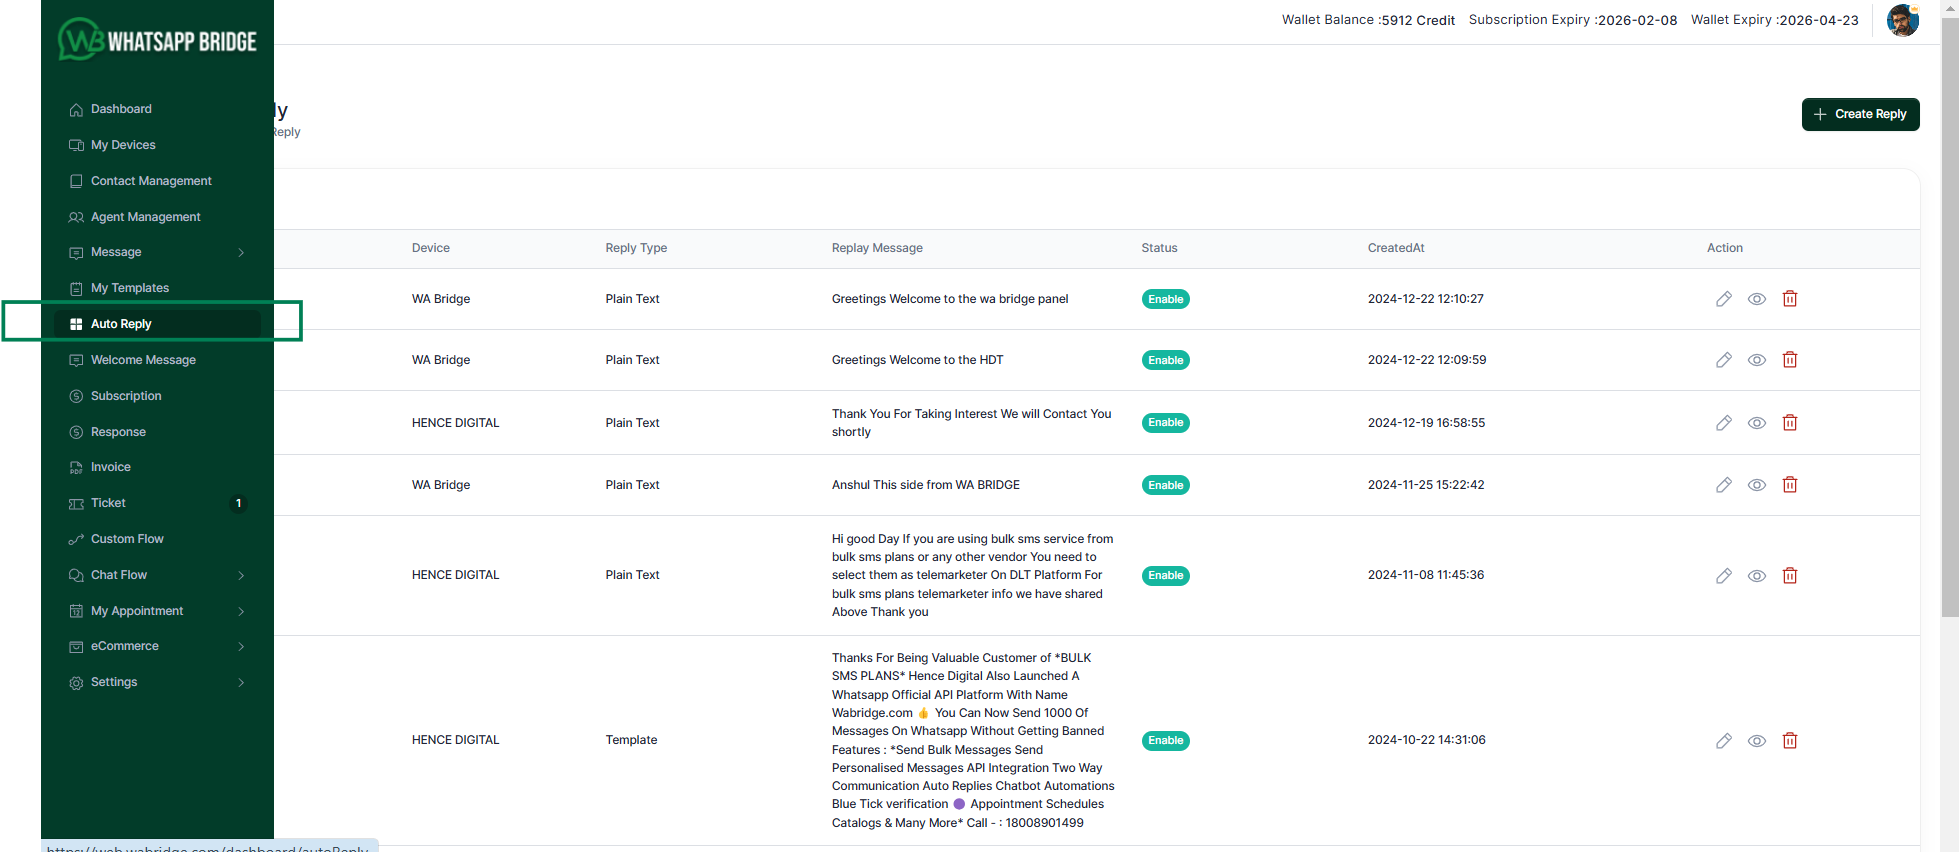Viewport: 1959px width, 852px height.
Task: View the 'Greetings Welcome to the HDT' reply
Action: tap(1757, 360)
